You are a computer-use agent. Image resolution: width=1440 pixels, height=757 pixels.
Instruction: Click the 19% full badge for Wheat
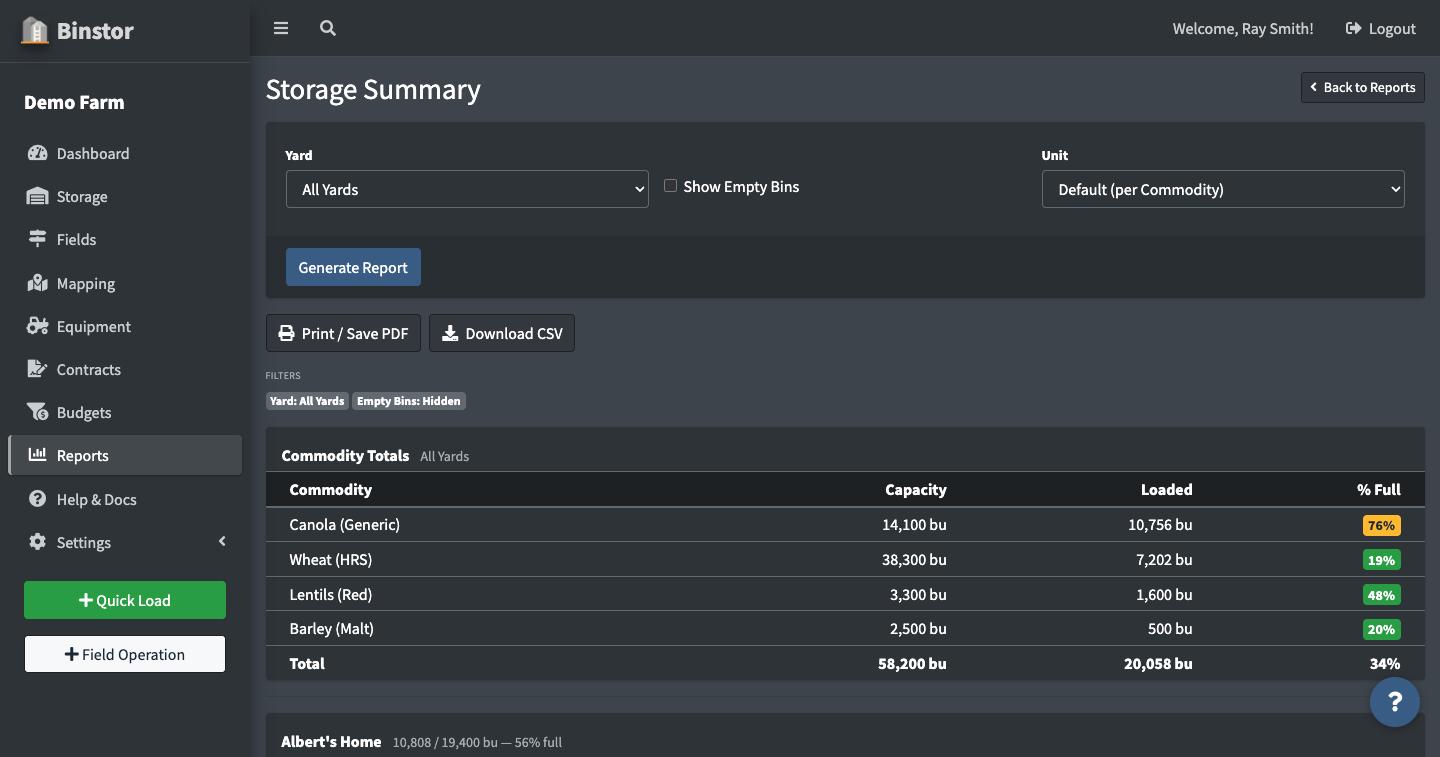pos(1381,560)
